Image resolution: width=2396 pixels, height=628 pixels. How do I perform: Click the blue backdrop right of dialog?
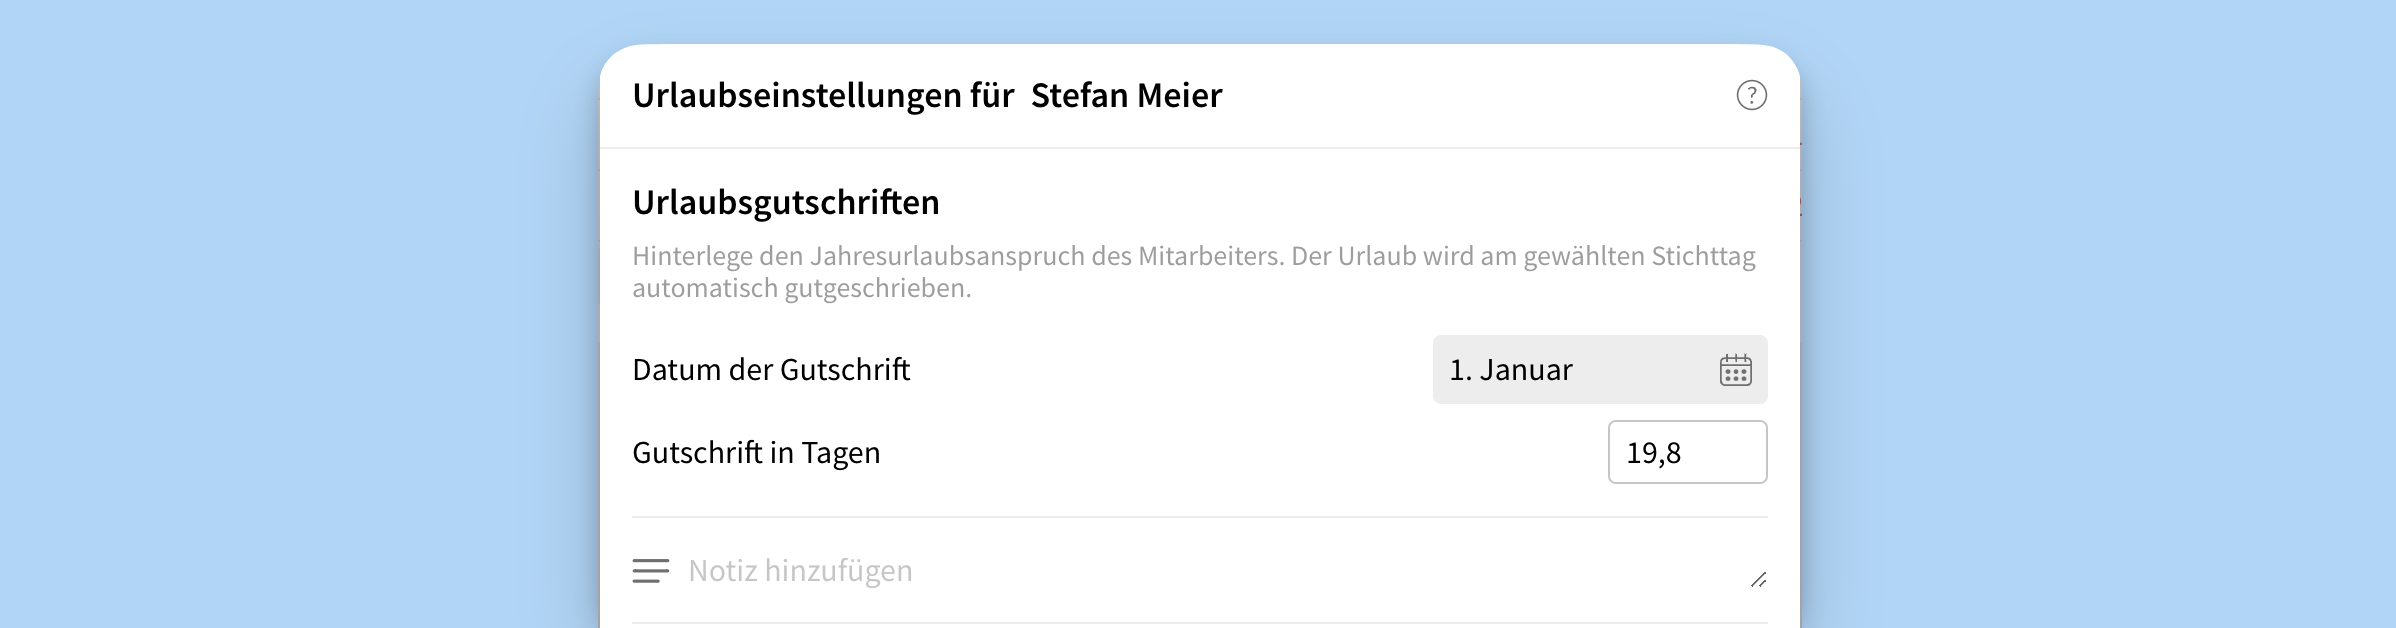pos(2100,314)
